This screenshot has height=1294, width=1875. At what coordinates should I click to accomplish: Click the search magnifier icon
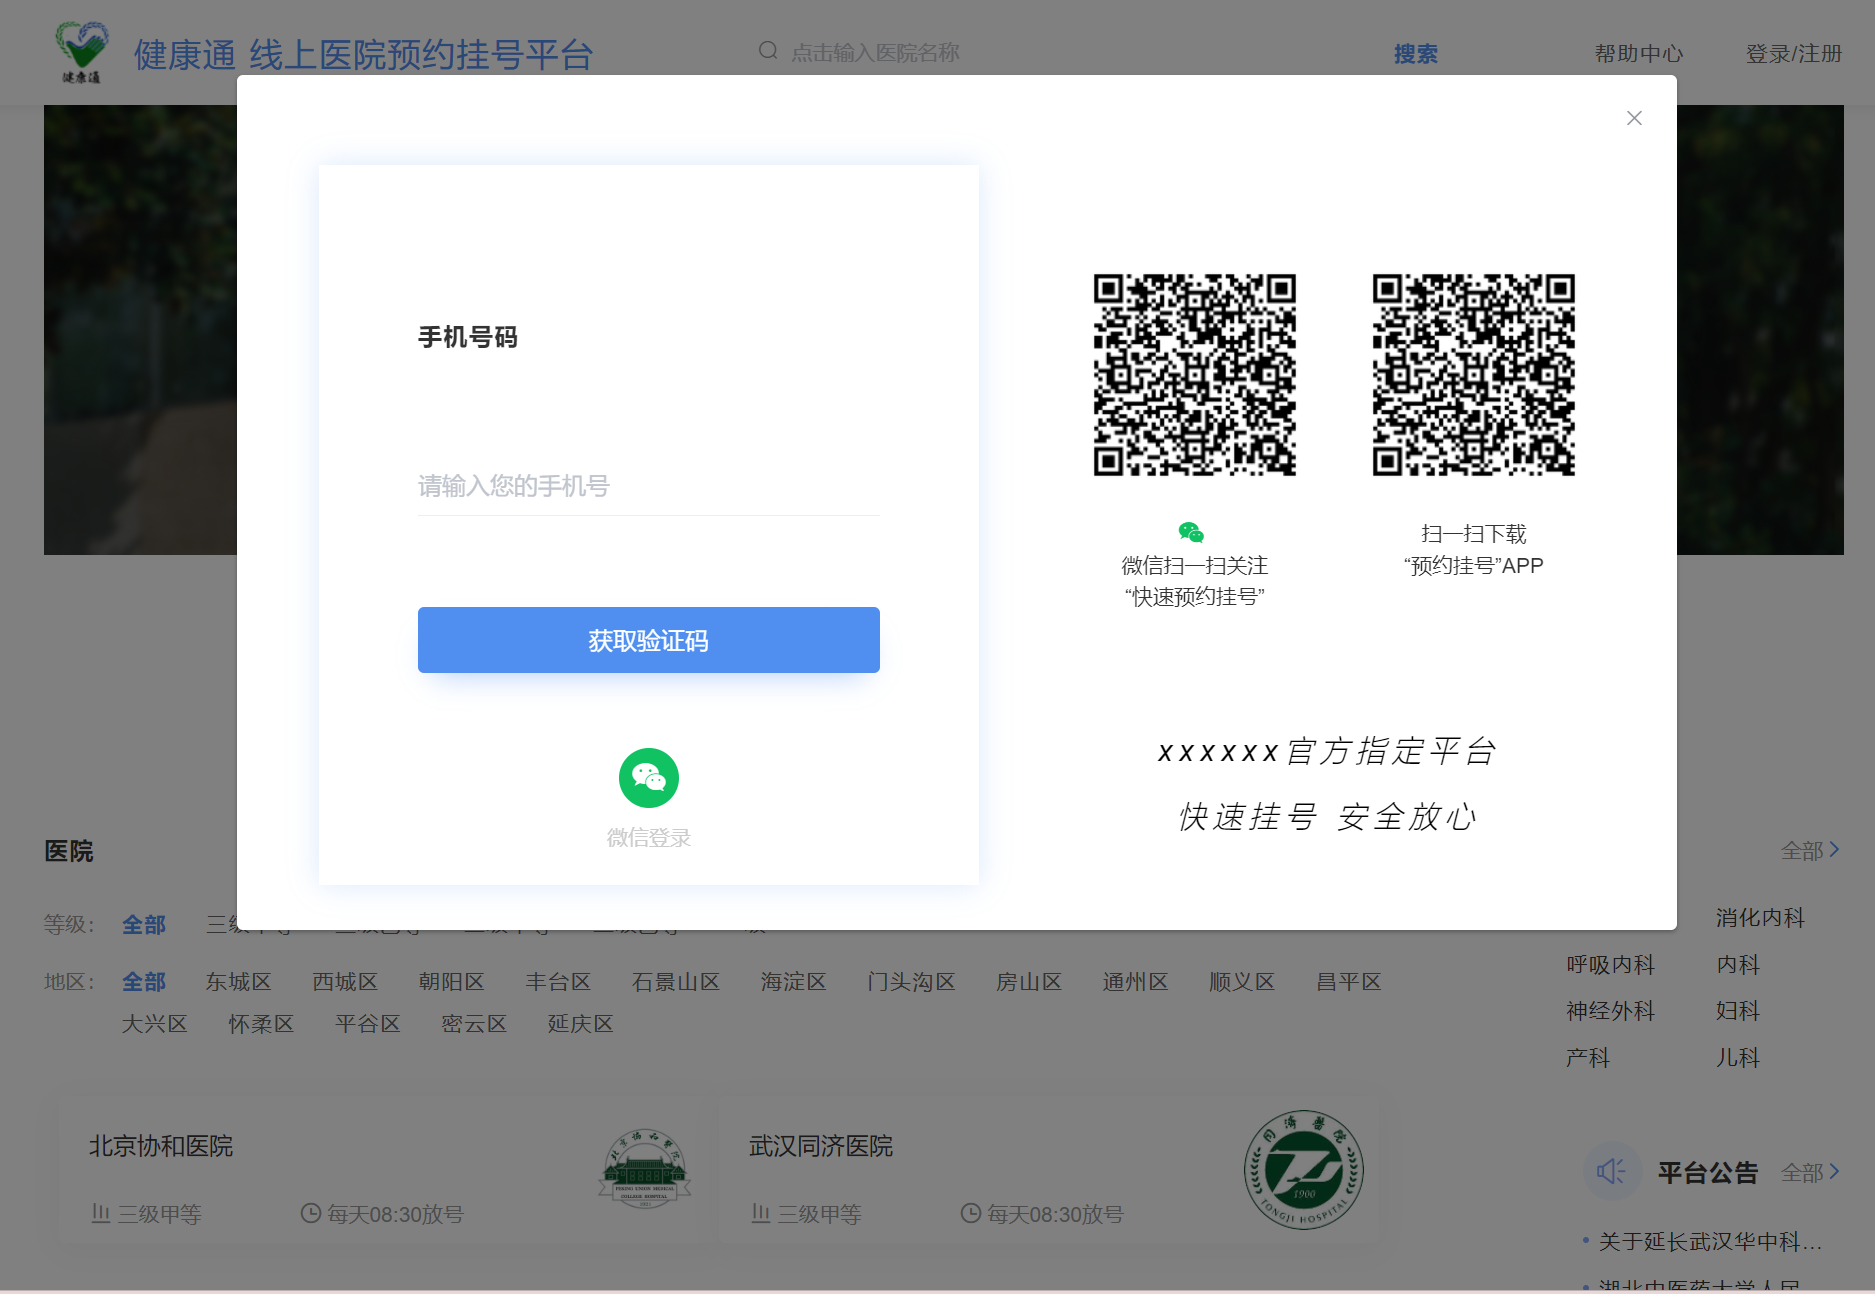click(x=768, y=51)
